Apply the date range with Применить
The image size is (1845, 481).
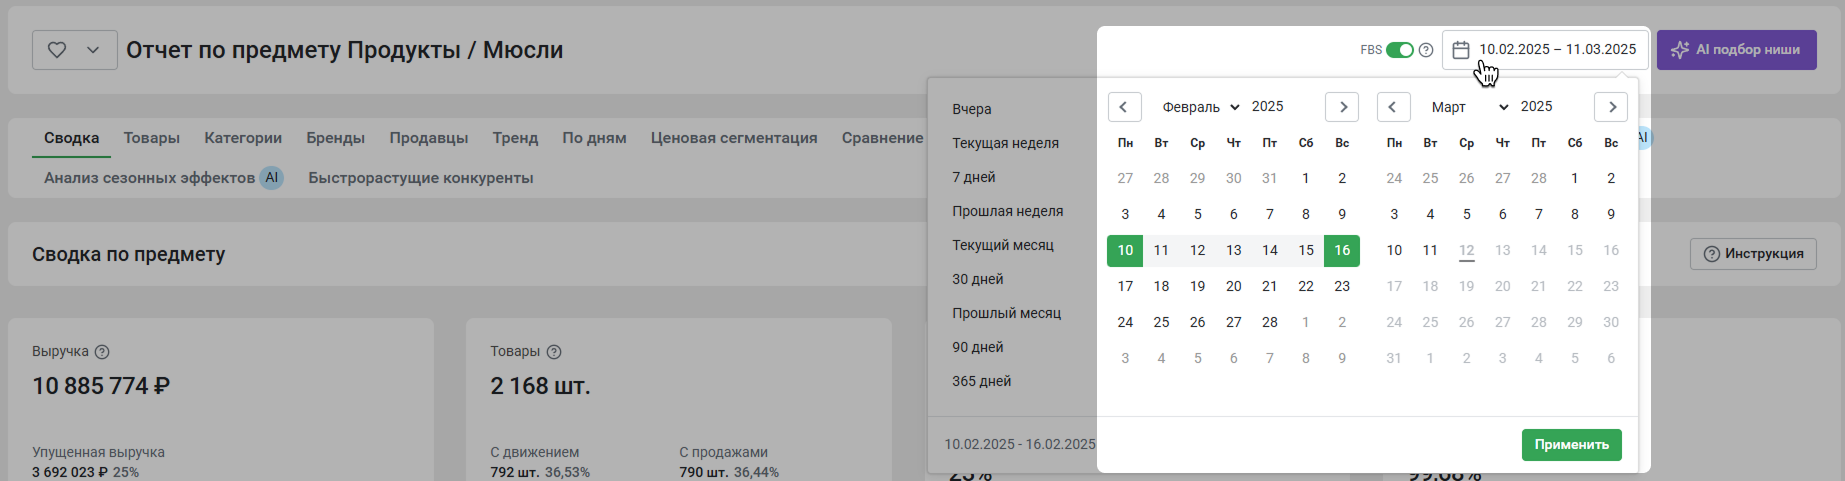click(x=1571, y=445)
